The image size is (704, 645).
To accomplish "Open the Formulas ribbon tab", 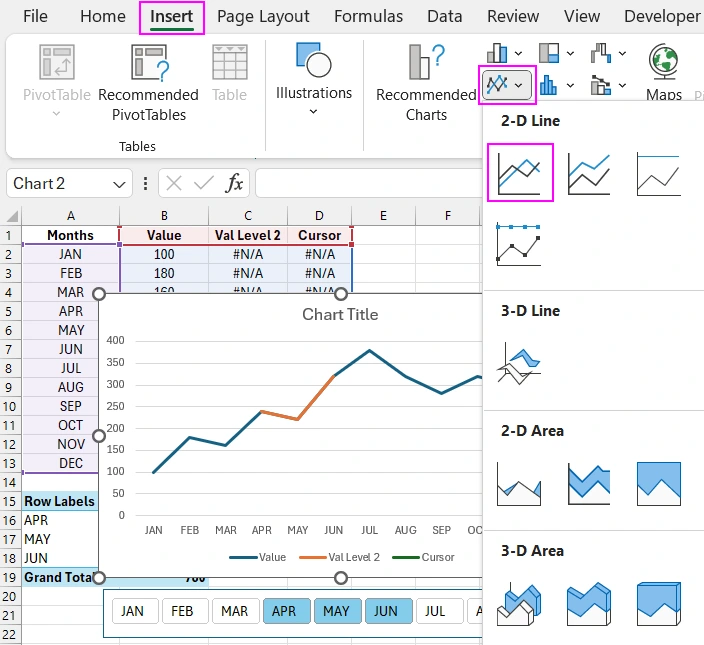I will pyautogui.click(x=368, y=17).
